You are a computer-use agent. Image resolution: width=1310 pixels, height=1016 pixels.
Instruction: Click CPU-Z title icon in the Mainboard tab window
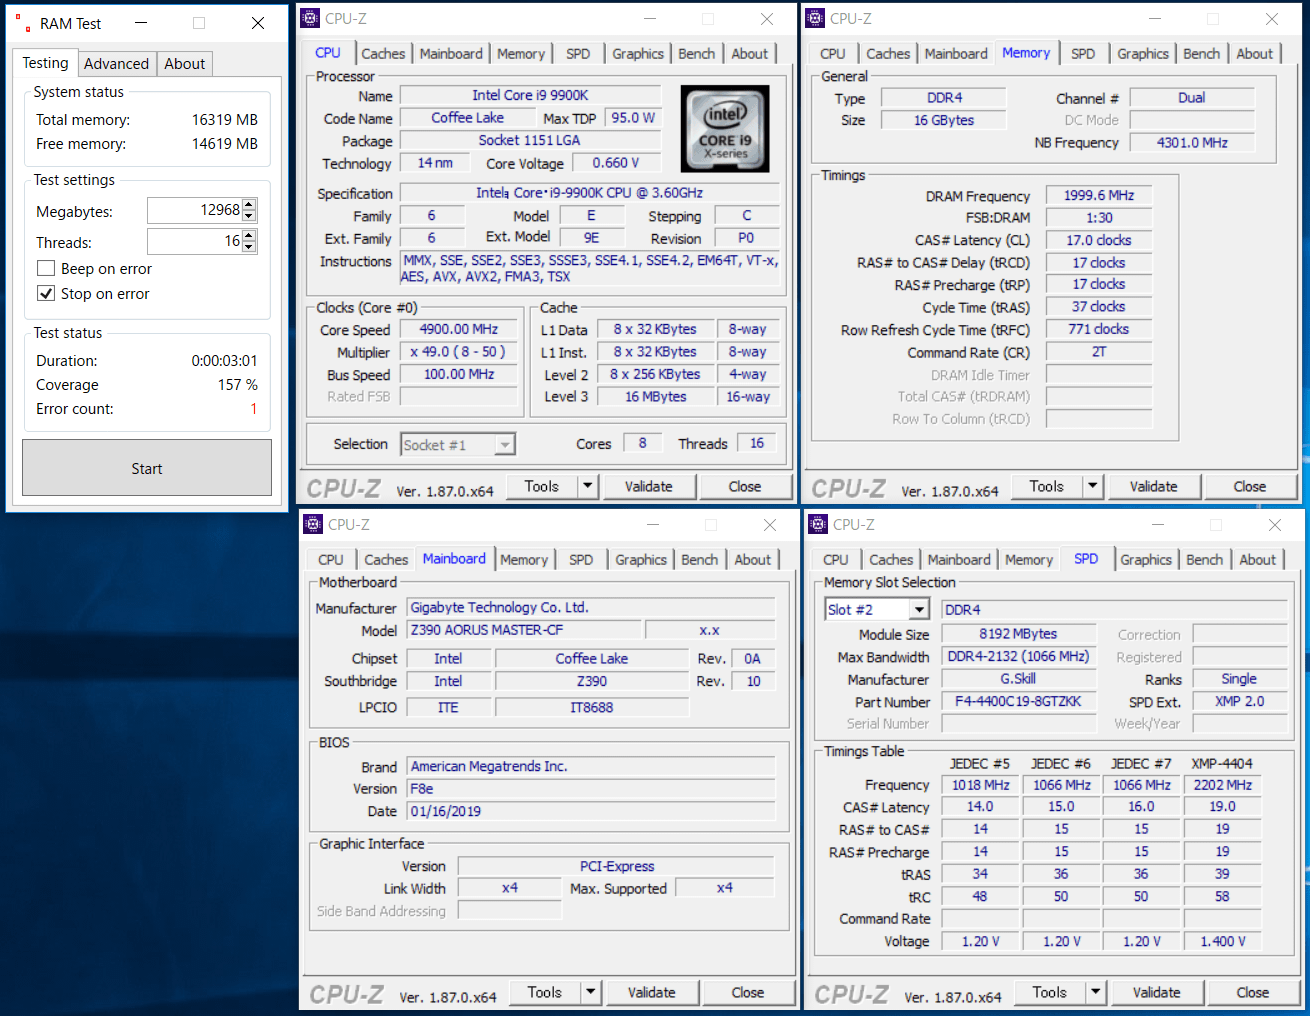pyautogui.click(x=313, y=524)
